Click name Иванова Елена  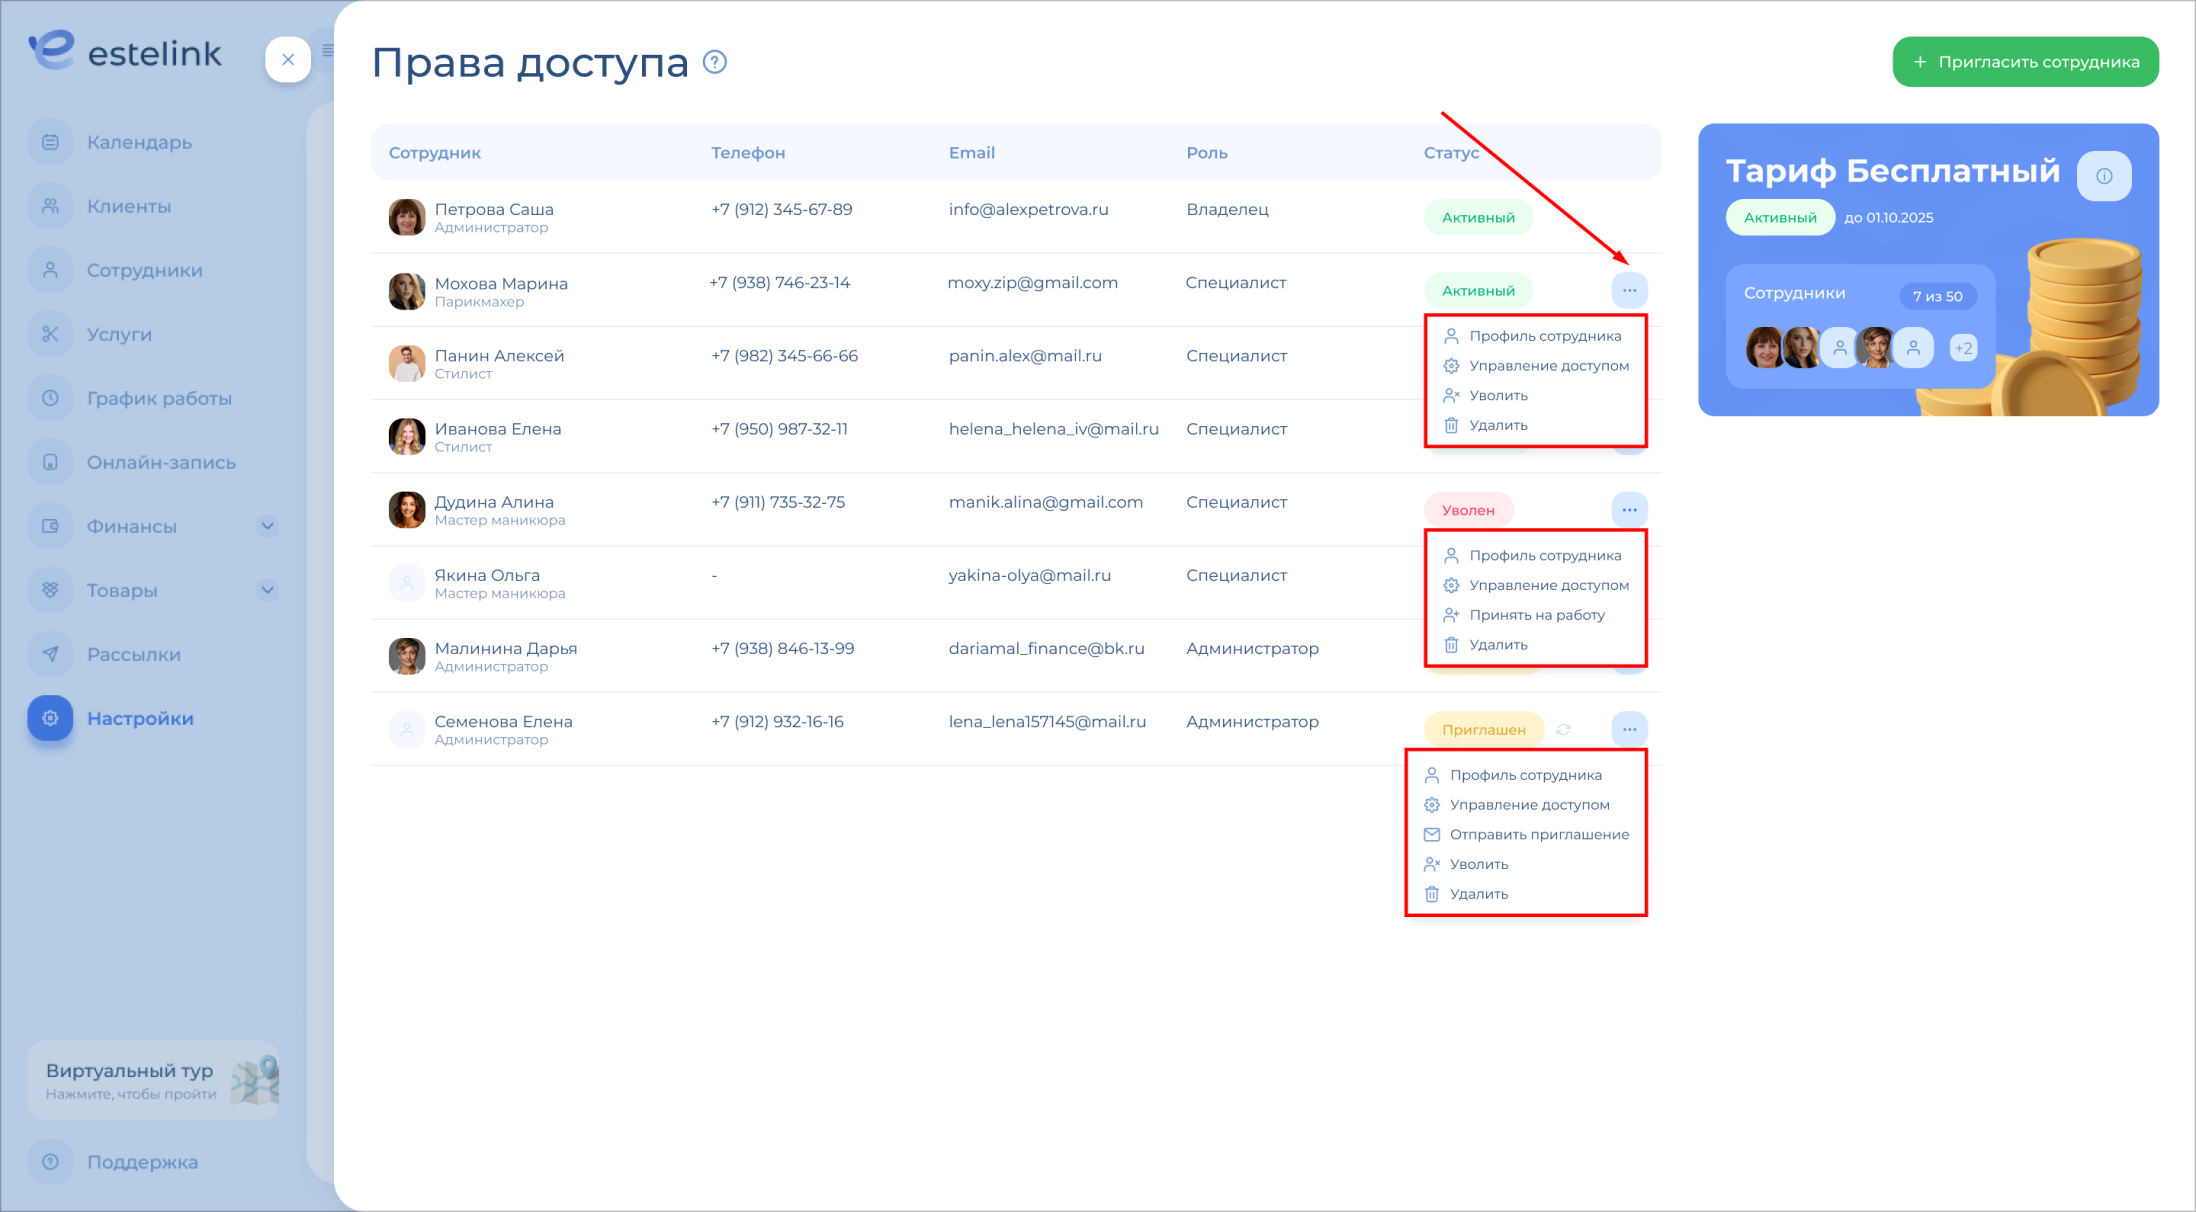498,429
